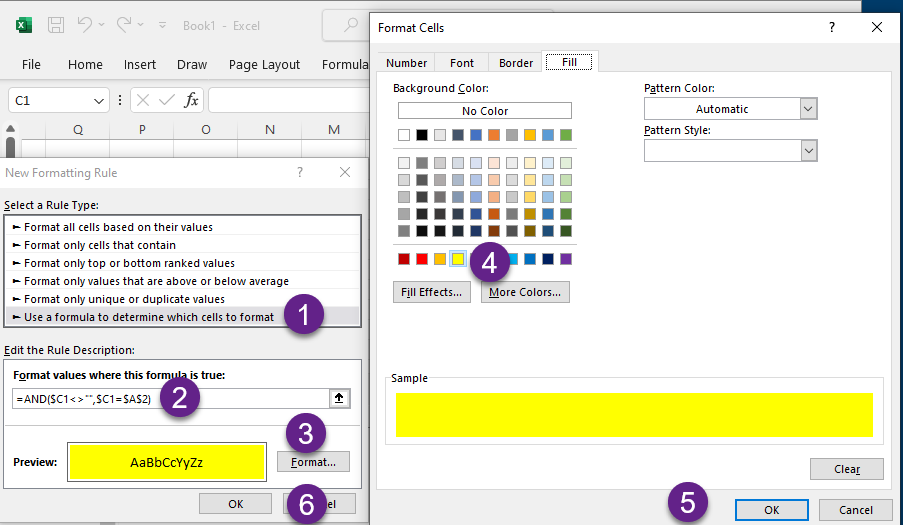Open the Page Layout ribbon tab

pos(264,64)
